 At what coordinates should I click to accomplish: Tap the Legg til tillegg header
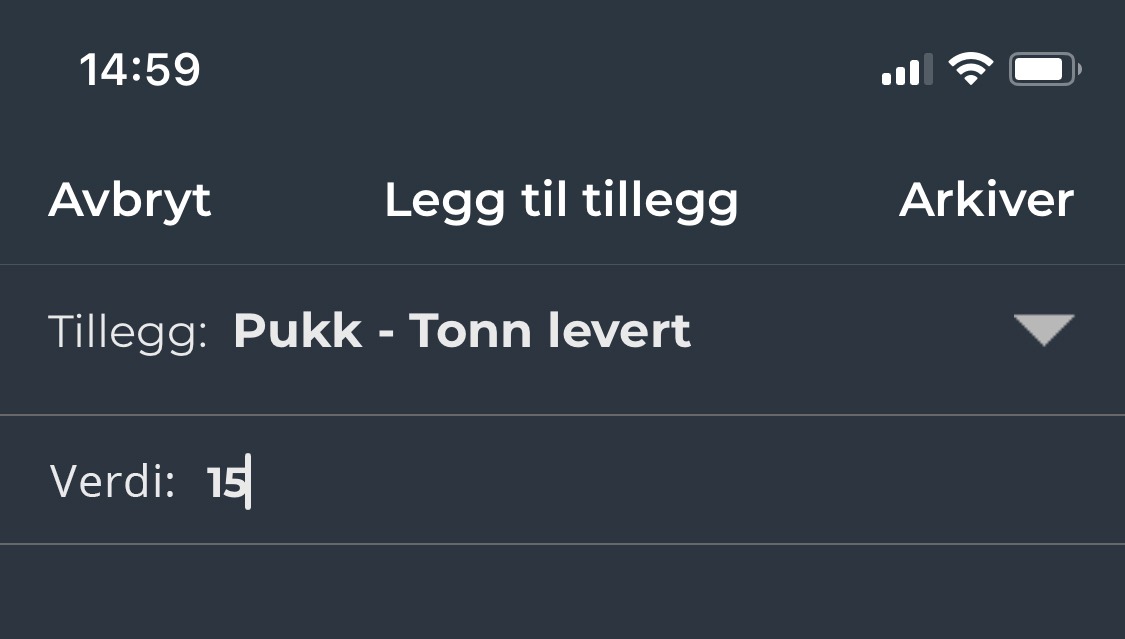tap(561, 200)
